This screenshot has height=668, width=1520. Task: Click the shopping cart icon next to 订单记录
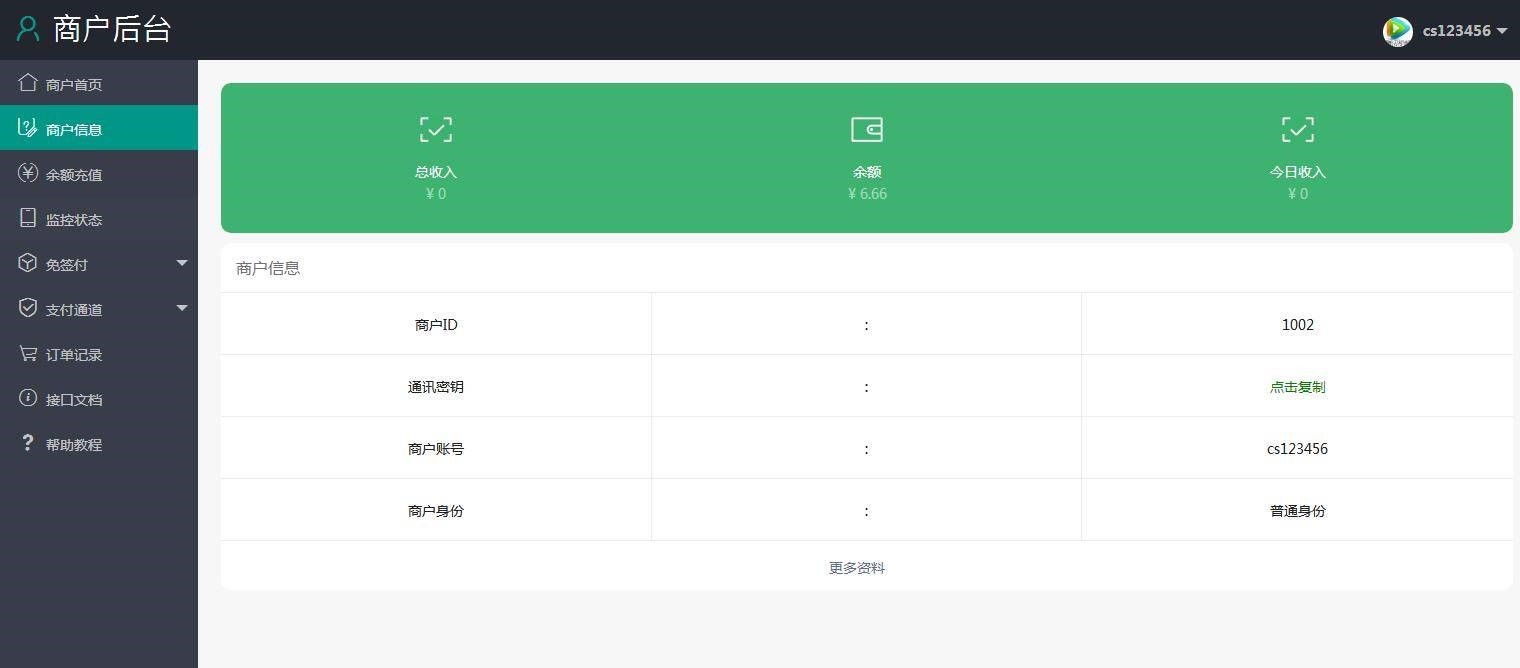pos(28,353)
